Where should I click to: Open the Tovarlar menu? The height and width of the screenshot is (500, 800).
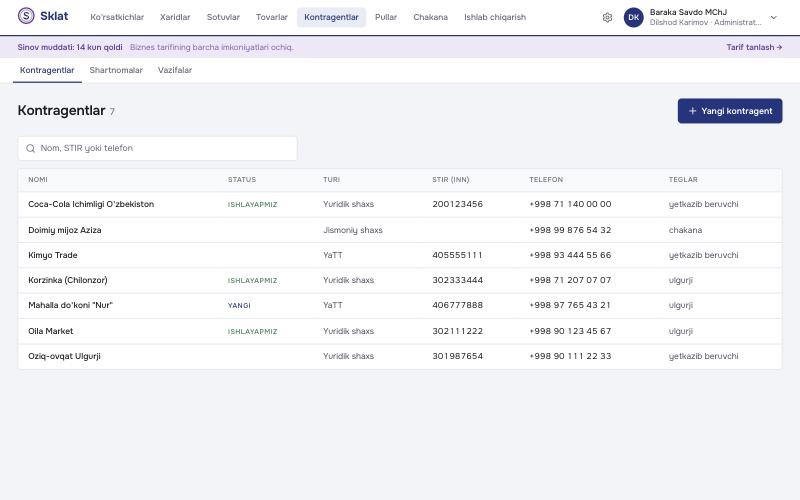click(271, 17)
